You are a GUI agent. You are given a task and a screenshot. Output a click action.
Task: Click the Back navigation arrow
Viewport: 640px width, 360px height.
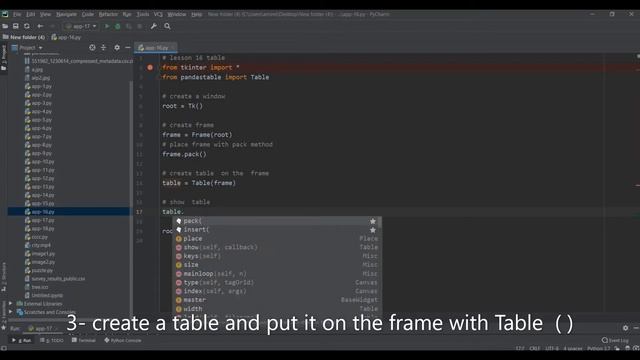(40, 26)
